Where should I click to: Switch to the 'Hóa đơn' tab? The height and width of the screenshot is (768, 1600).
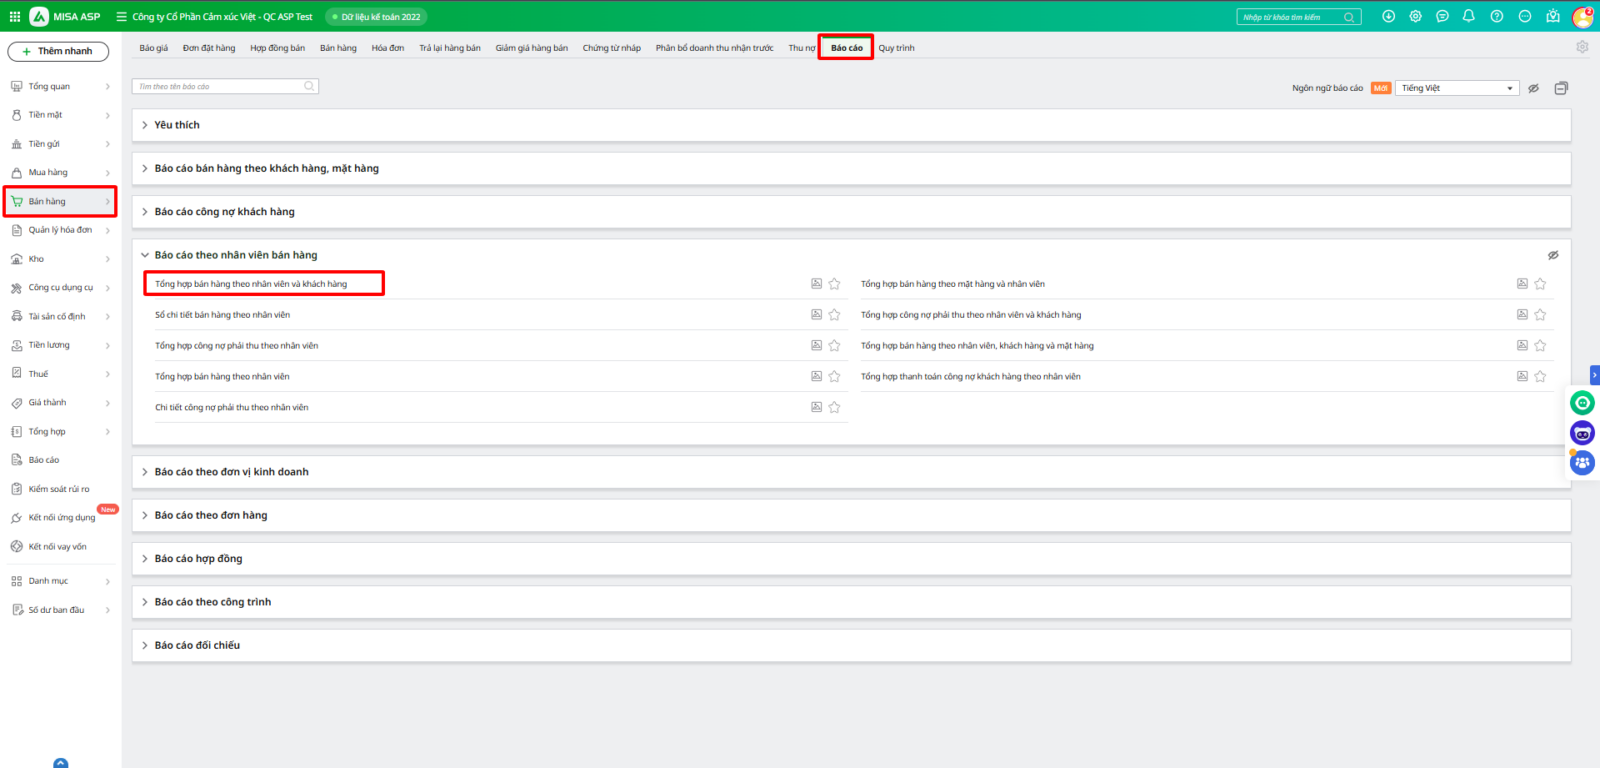pyautogui.click(x=387, y=48)
